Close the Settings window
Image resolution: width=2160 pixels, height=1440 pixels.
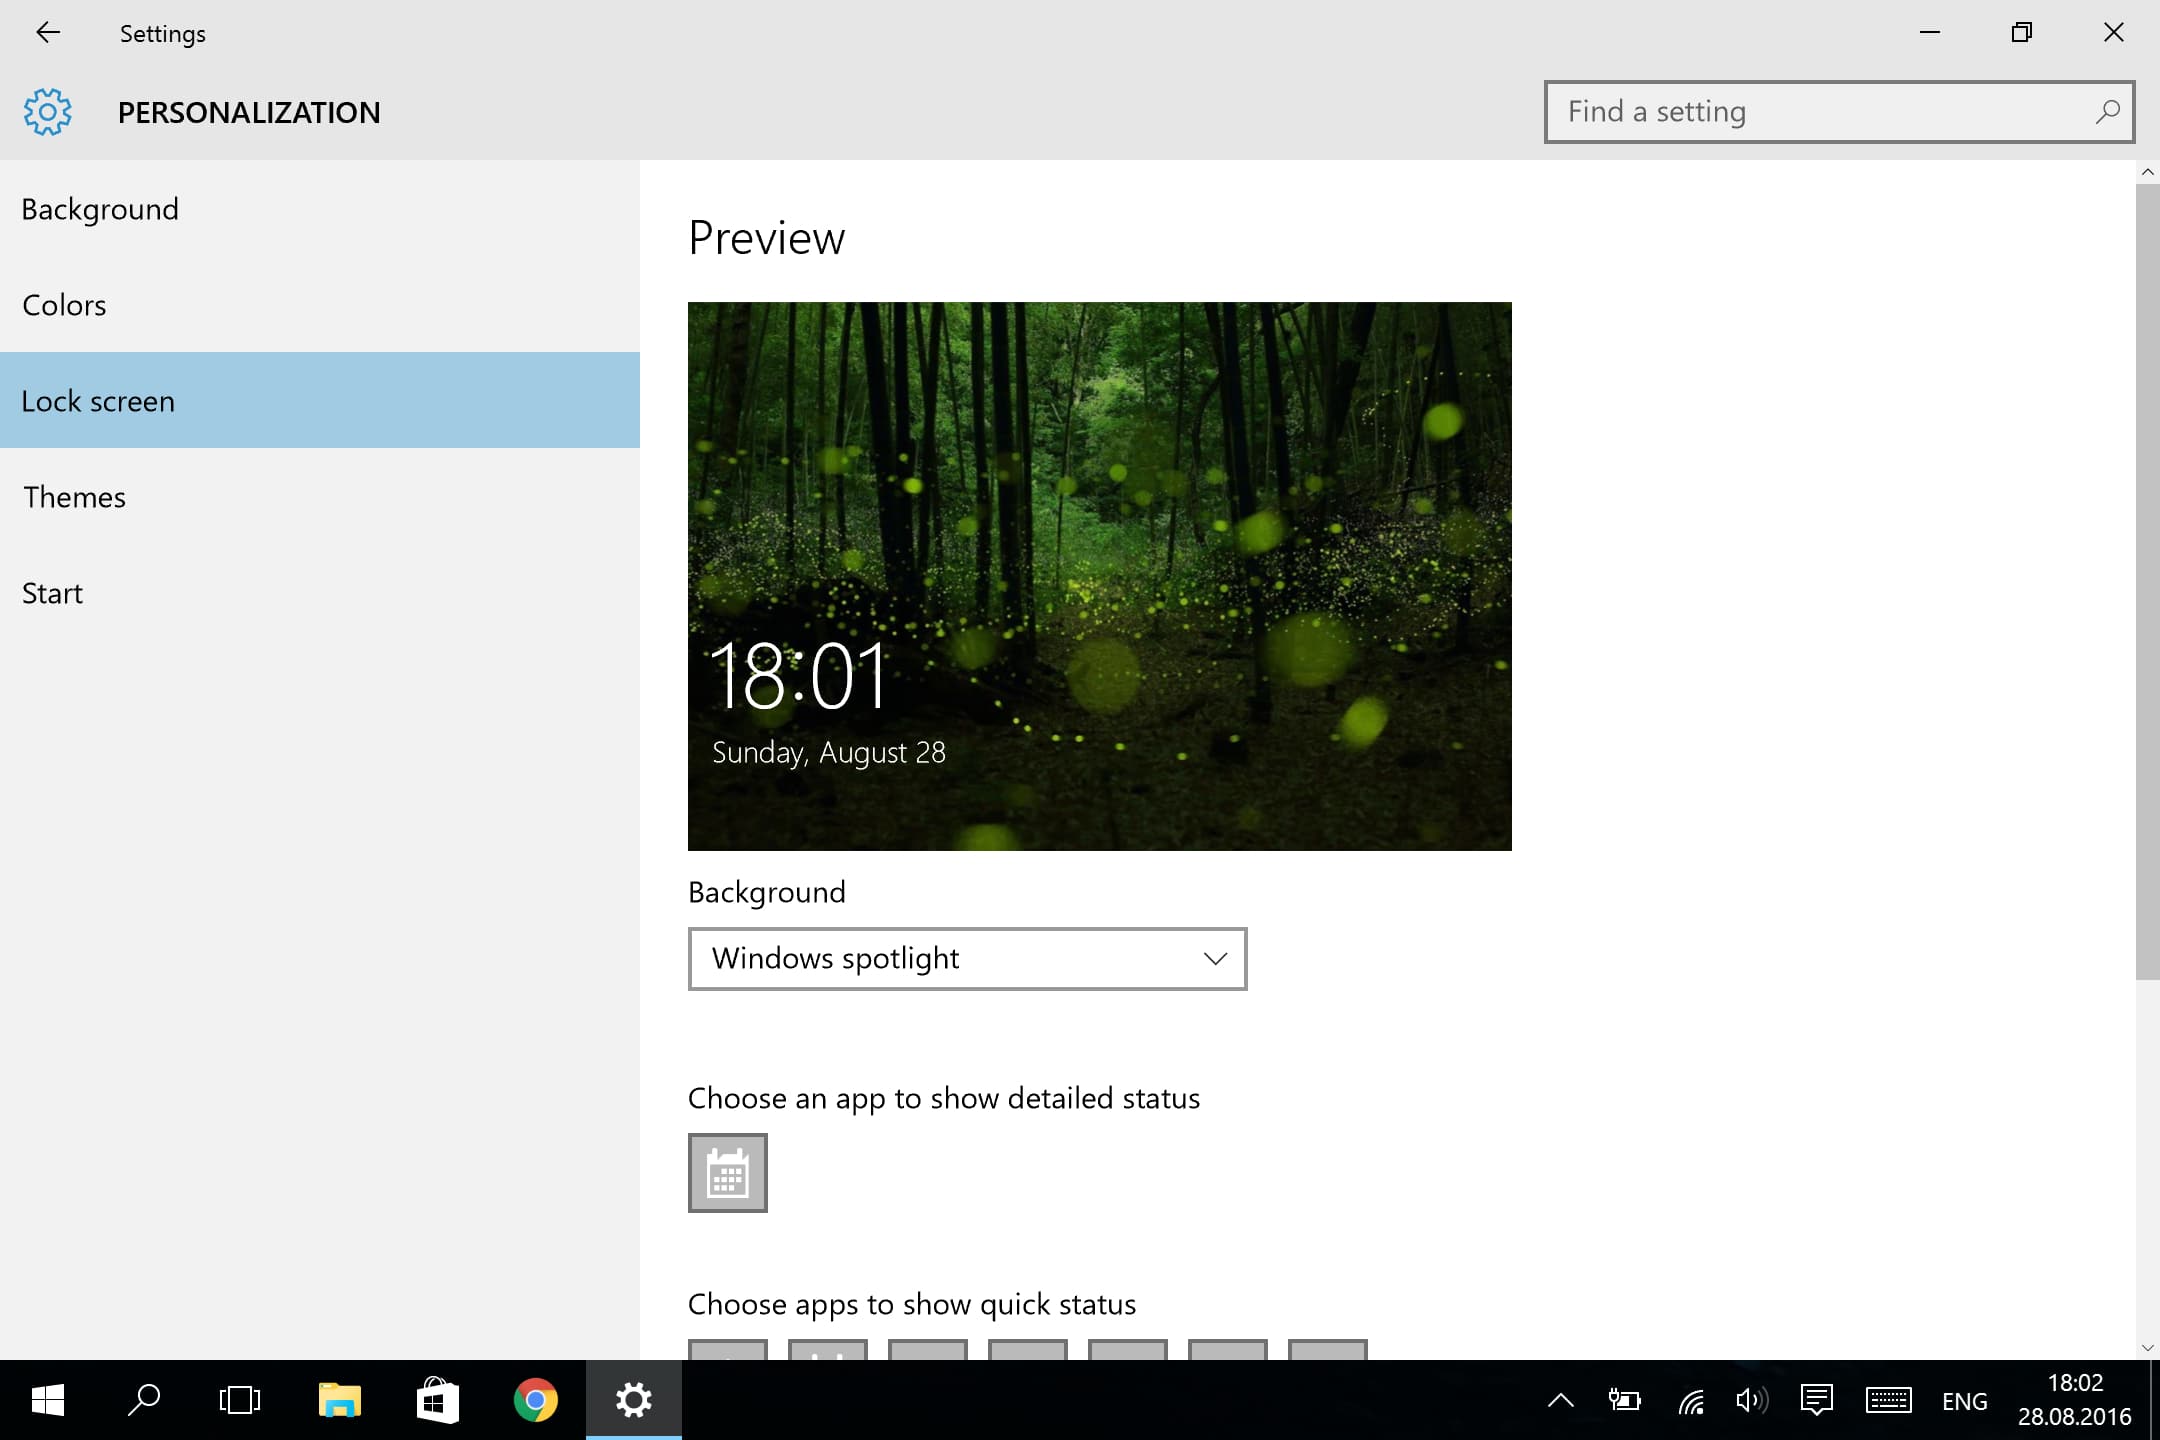click(2114, 33)
